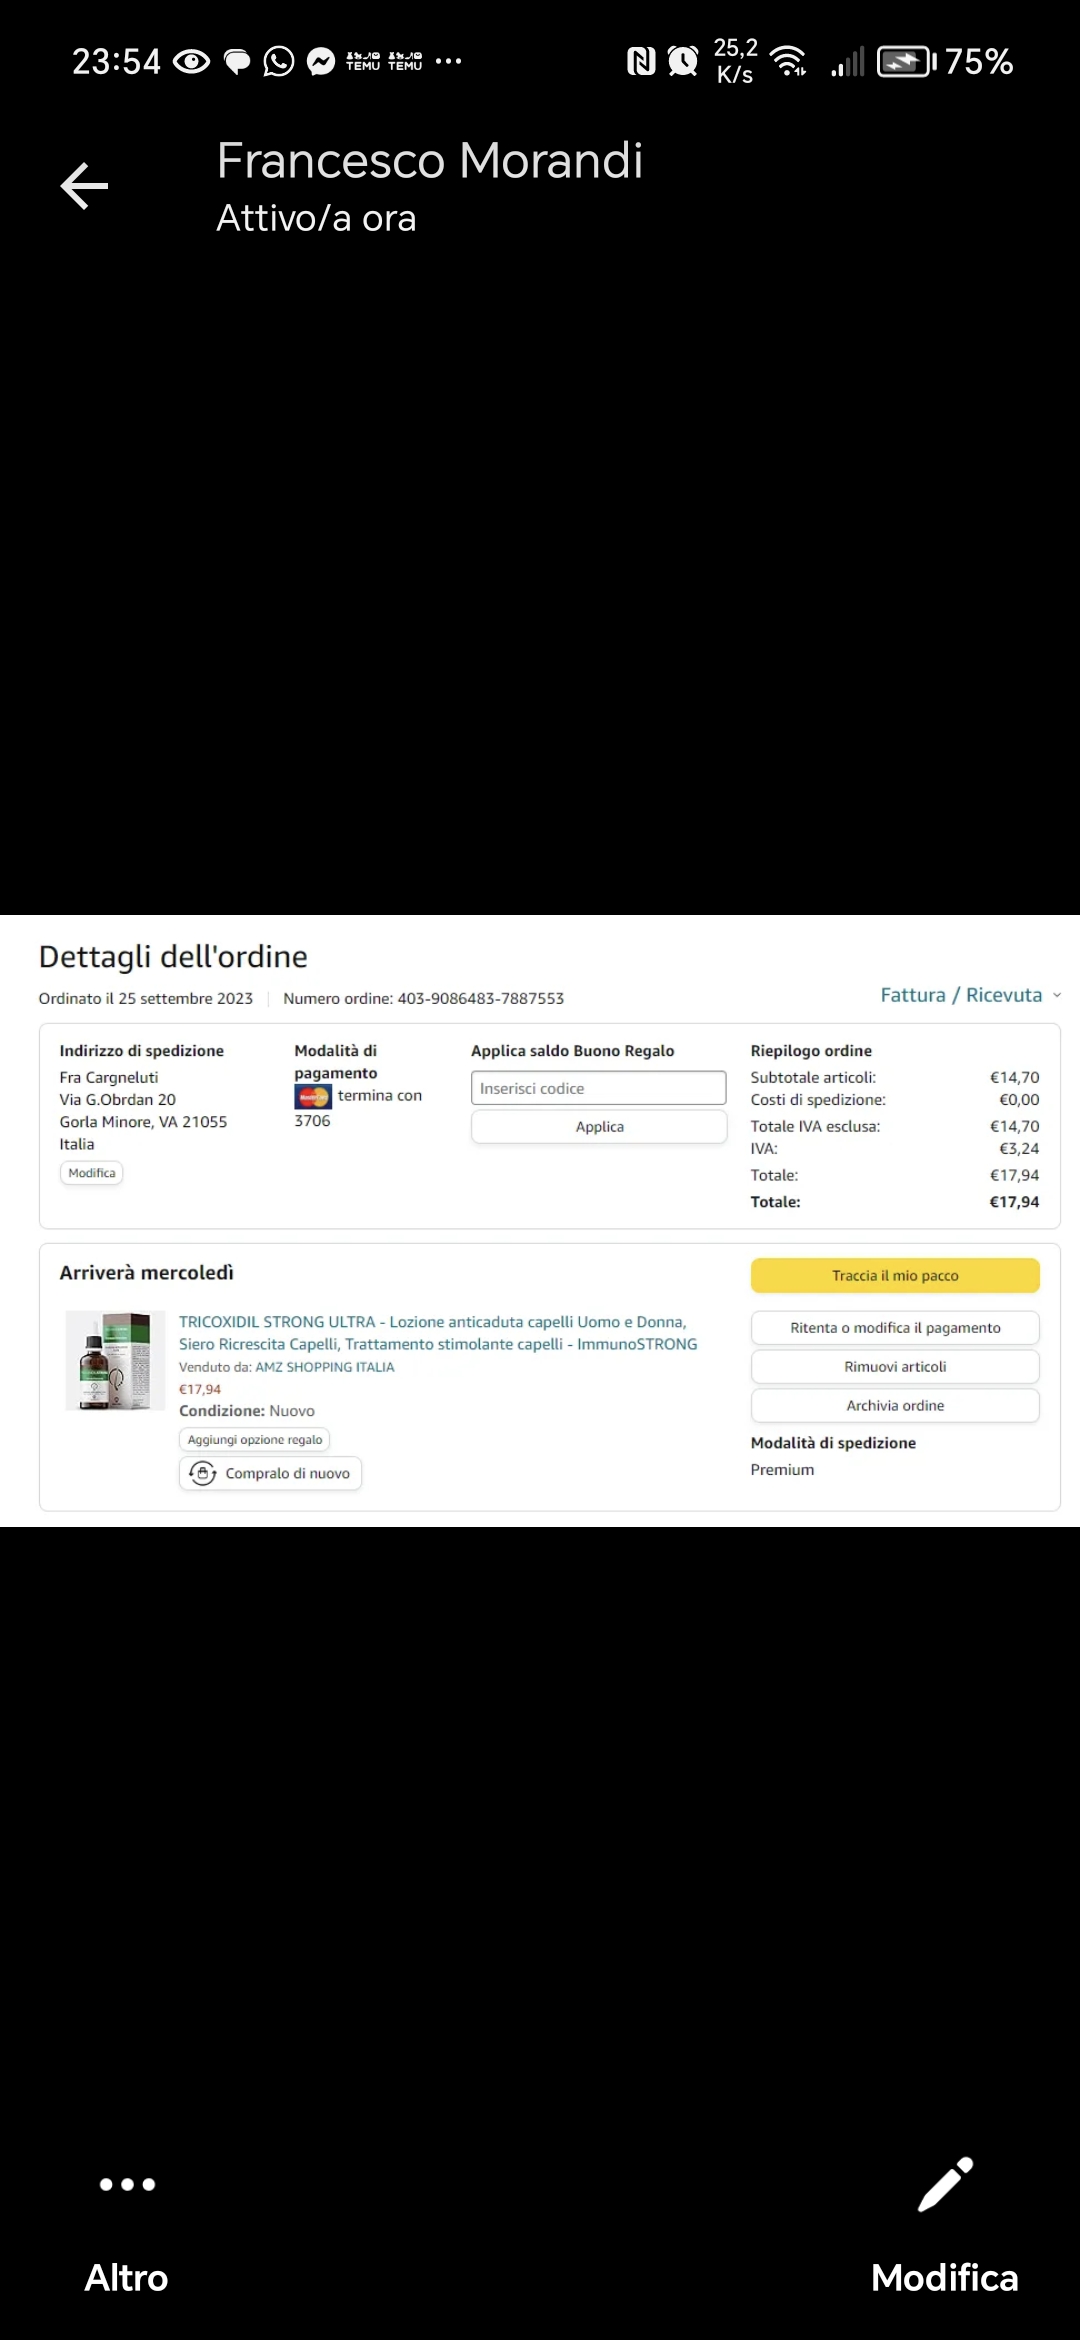Focus the Inserisci codice input field

point(598,1088)
